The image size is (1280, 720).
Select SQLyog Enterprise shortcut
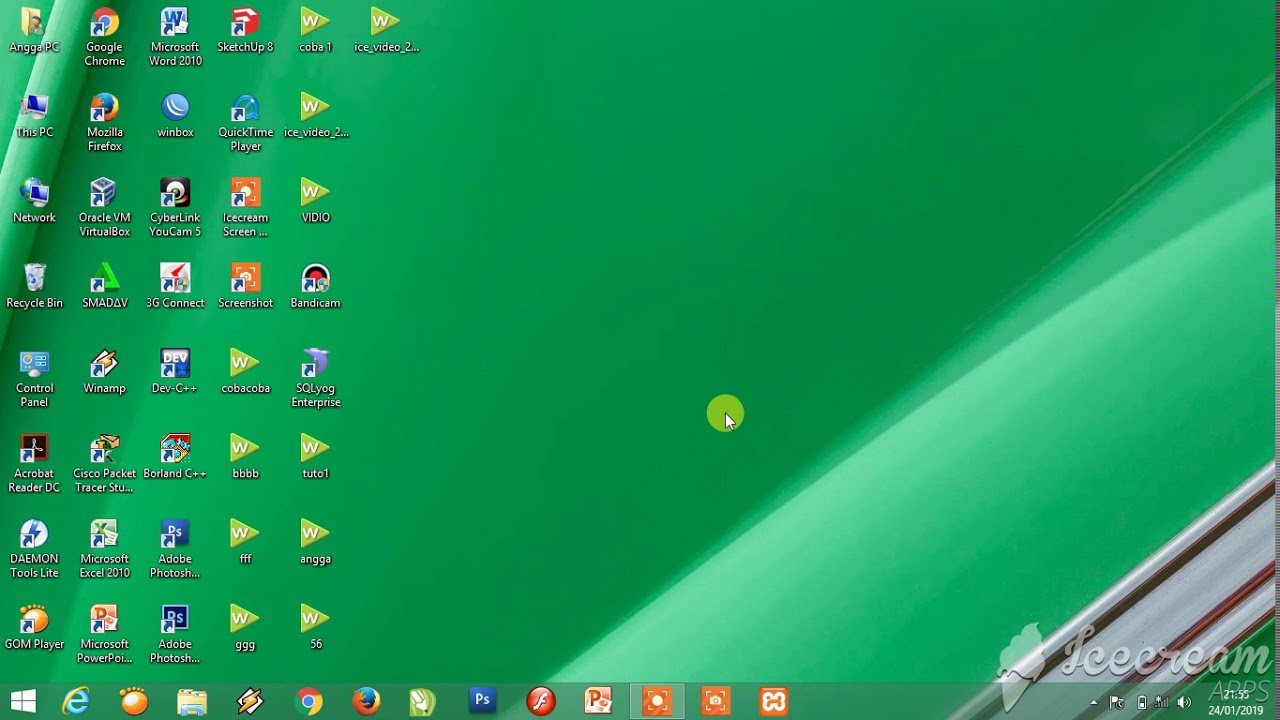coord(315,379)
